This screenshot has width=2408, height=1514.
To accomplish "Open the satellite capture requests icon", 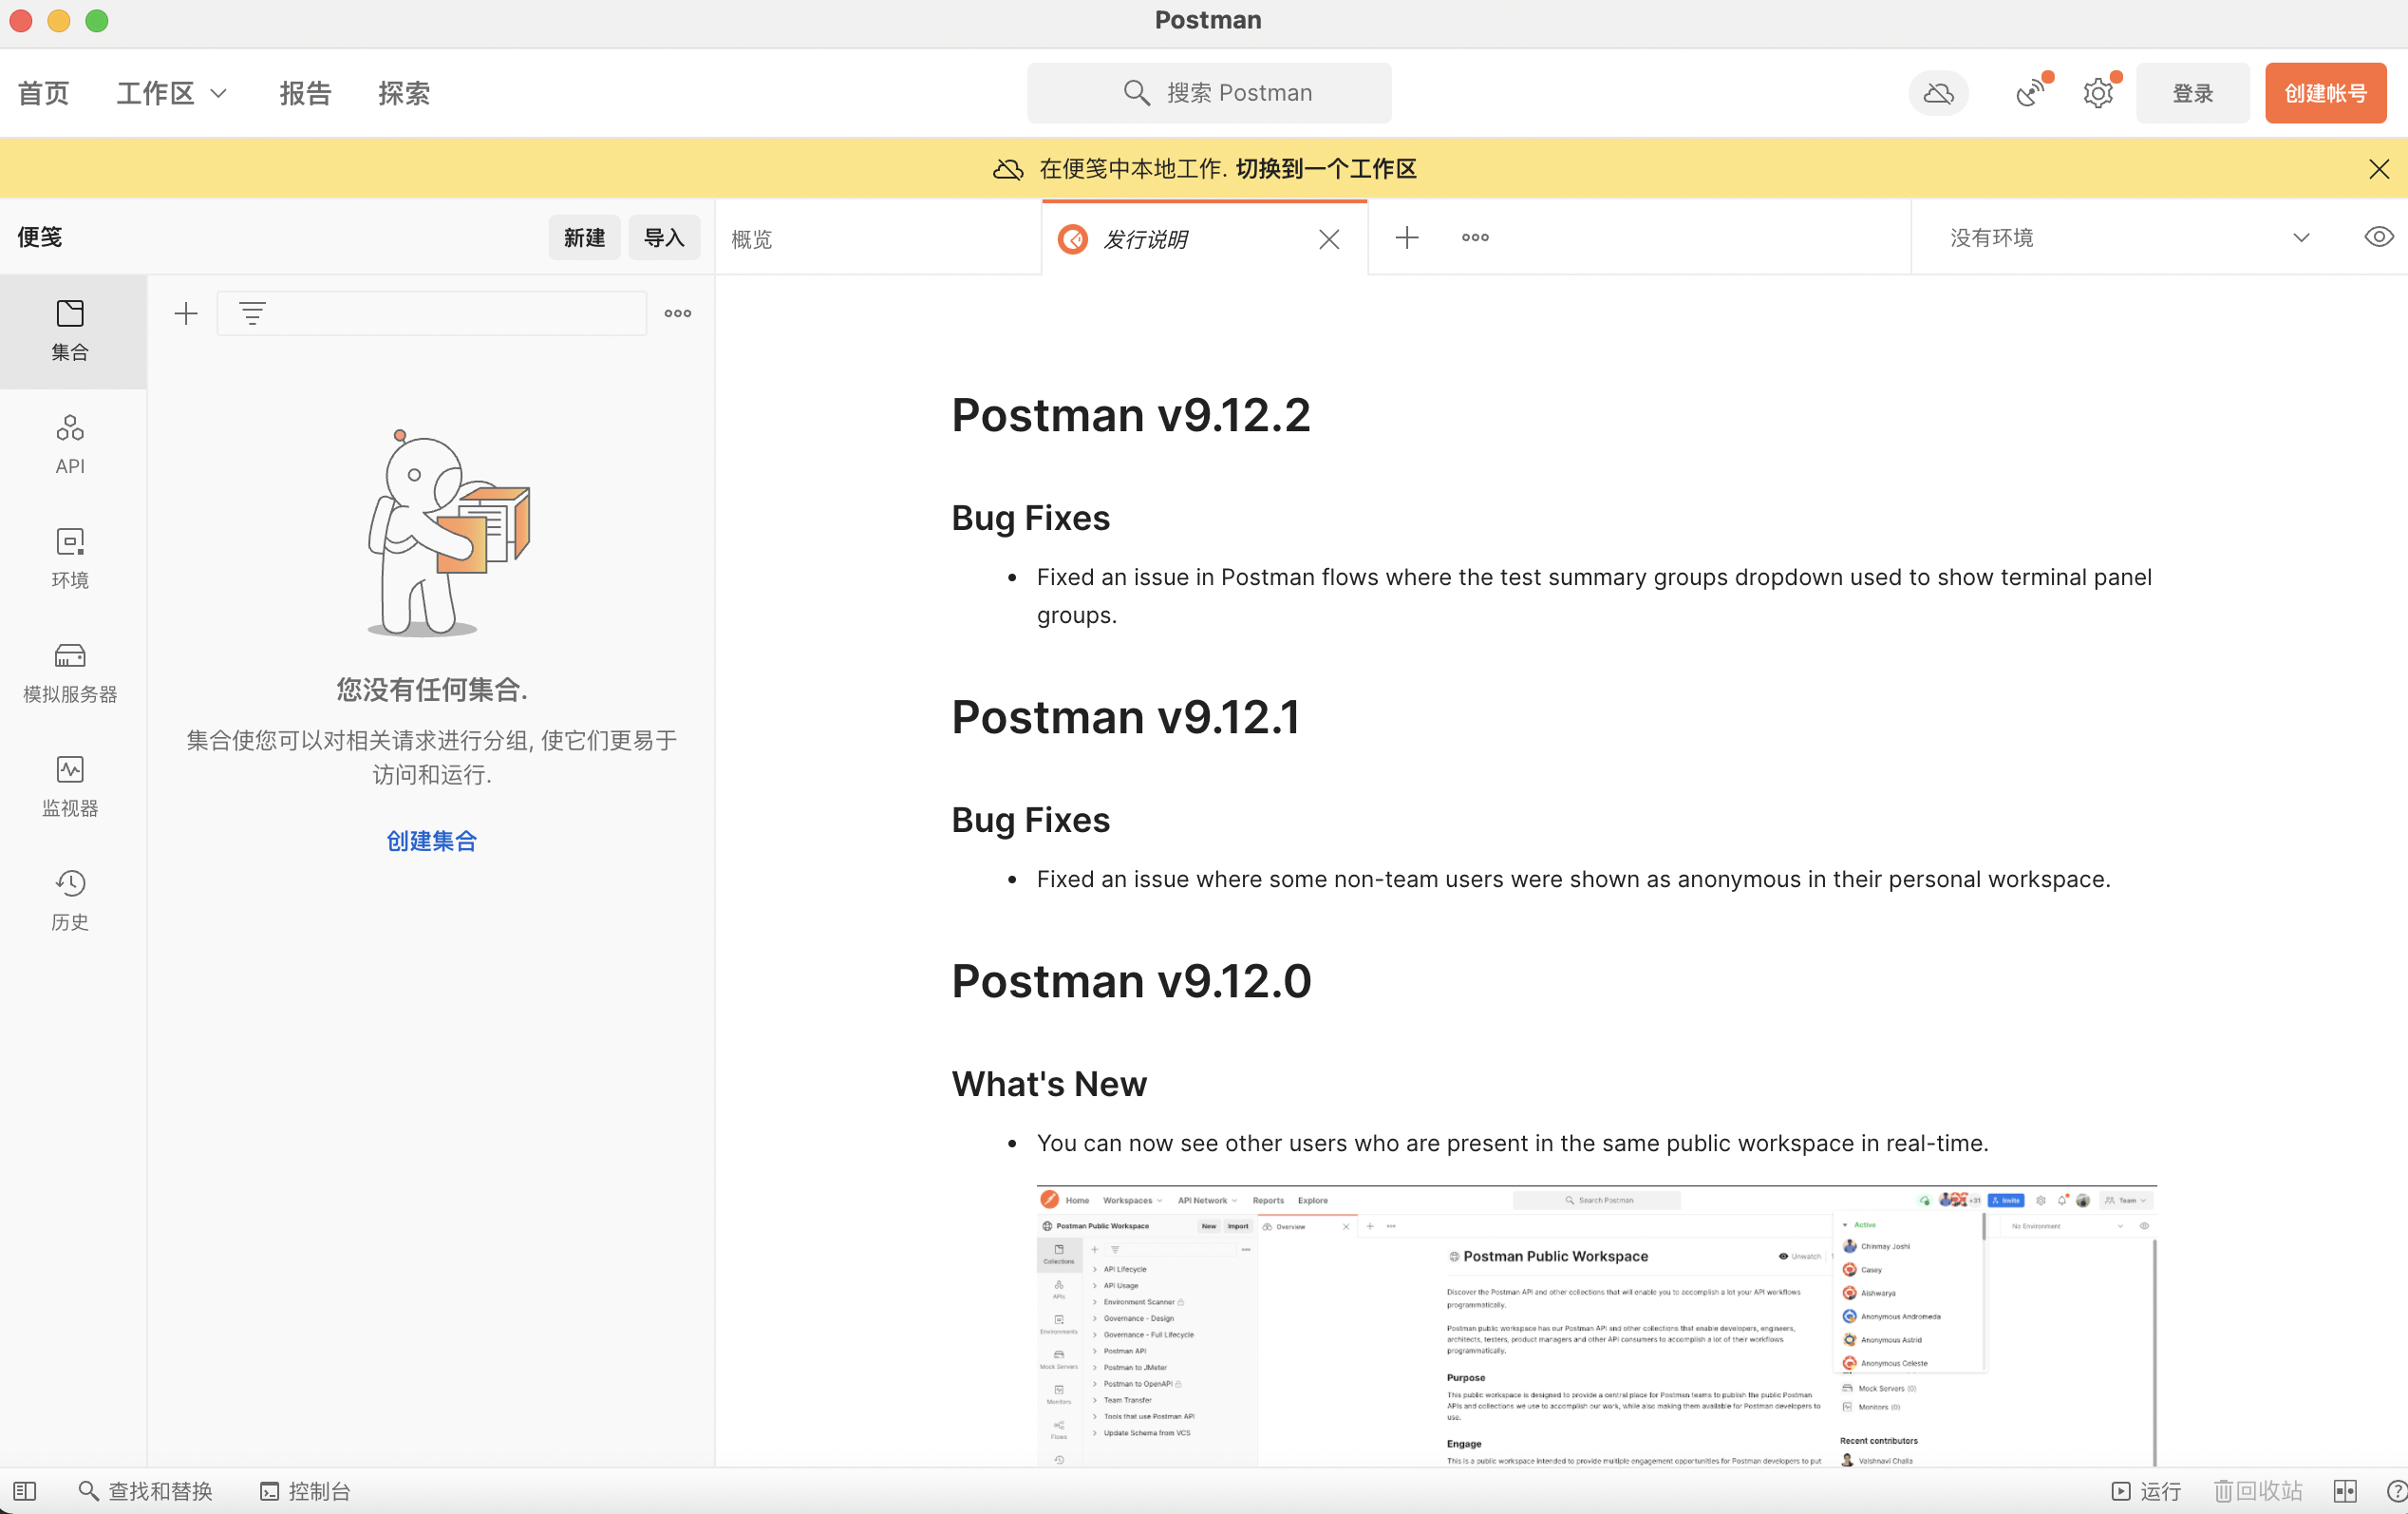I will 2030,93.
